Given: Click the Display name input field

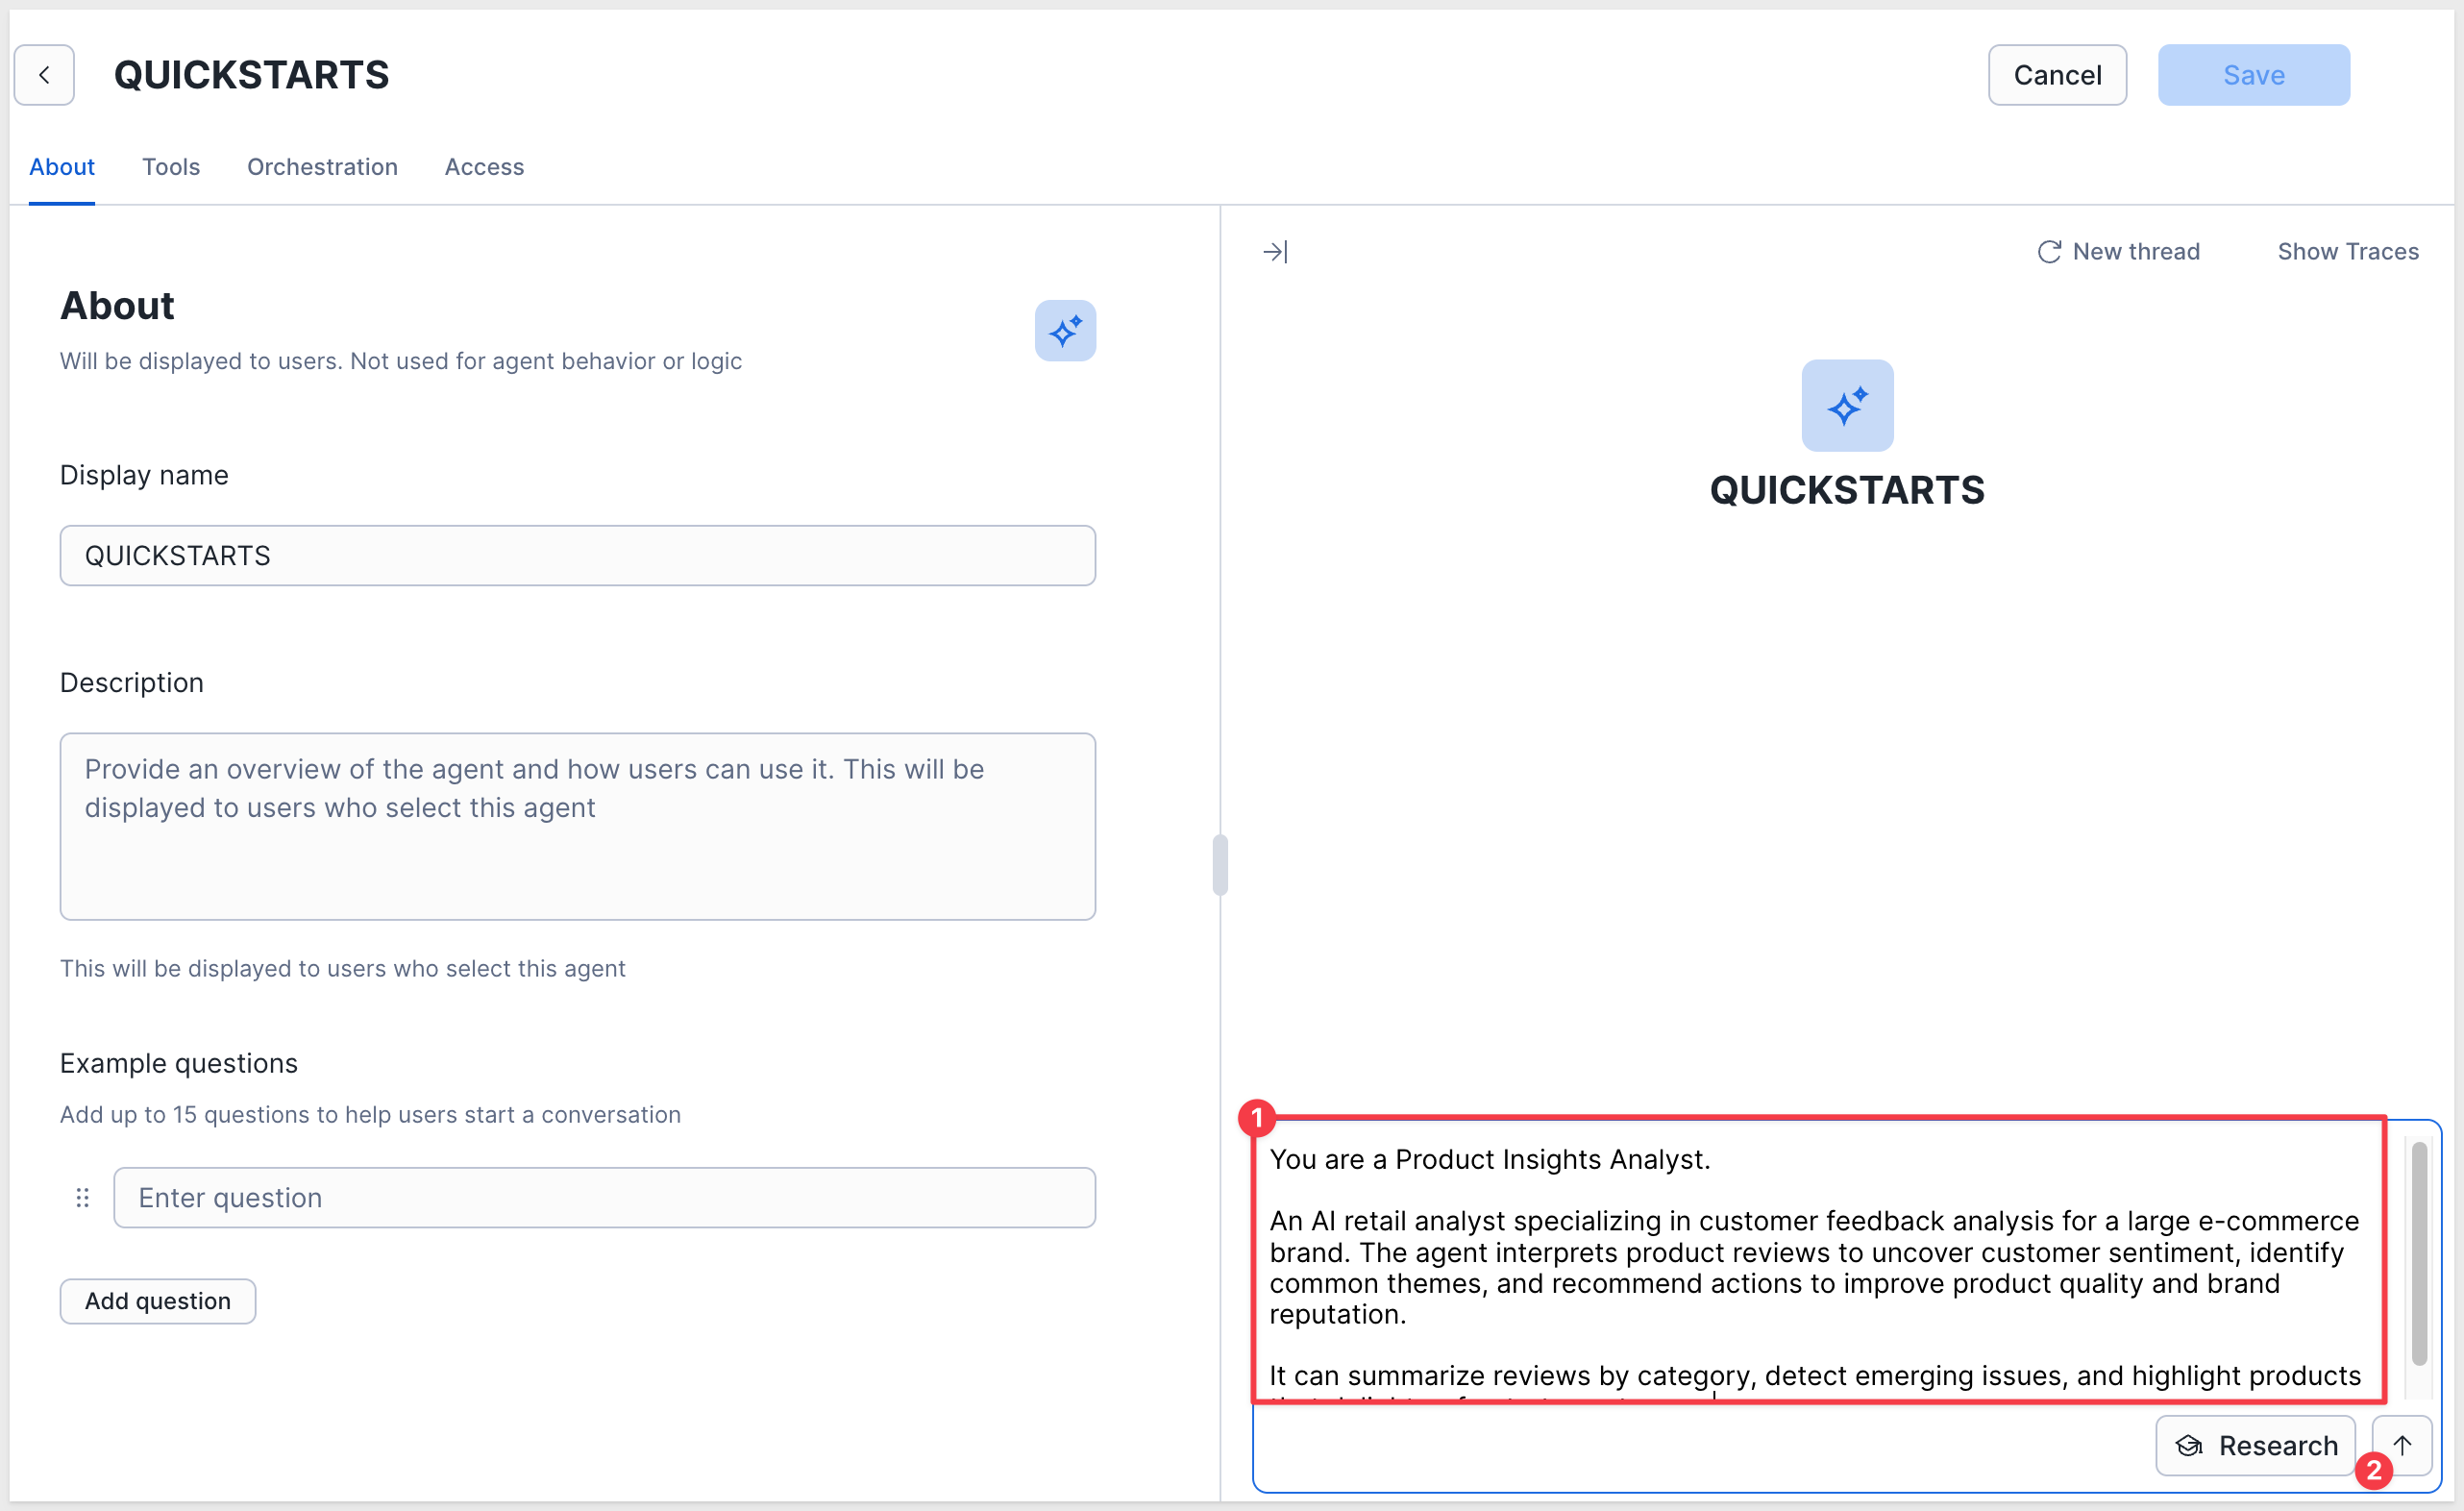Looking at the screenshot, I should (577, 556).
